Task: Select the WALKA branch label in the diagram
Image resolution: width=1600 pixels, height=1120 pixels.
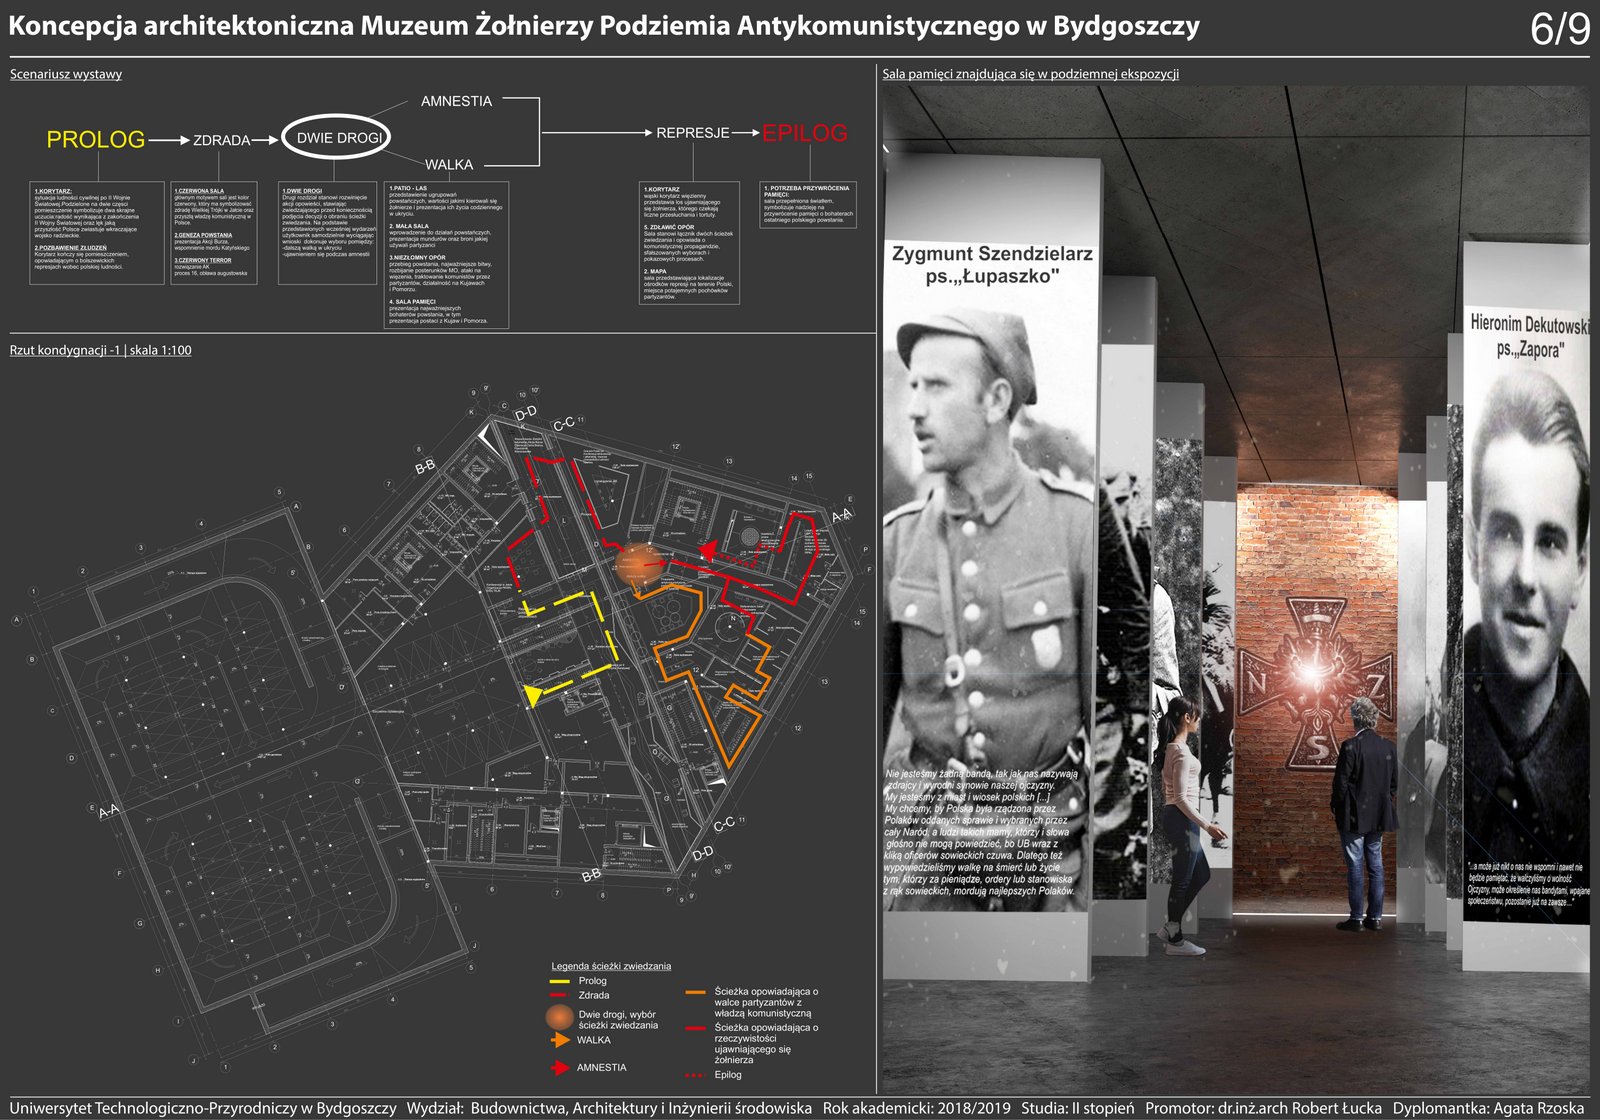Action: pos(448,165)
